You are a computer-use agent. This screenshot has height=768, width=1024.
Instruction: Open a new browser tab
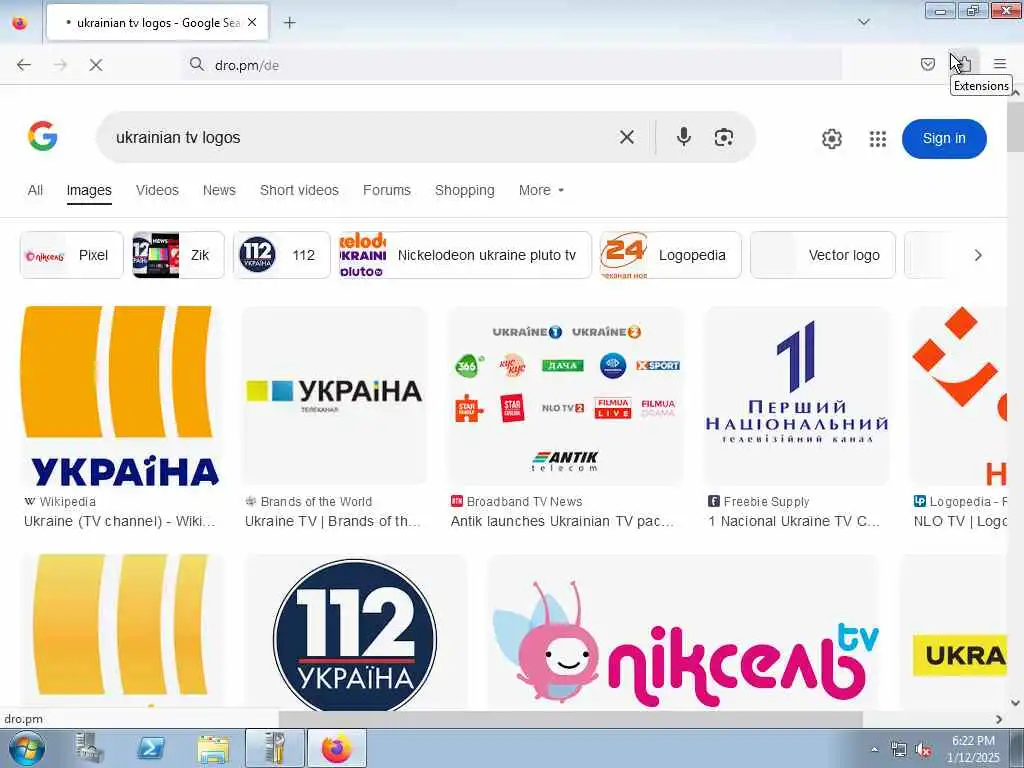pos(289,23)
